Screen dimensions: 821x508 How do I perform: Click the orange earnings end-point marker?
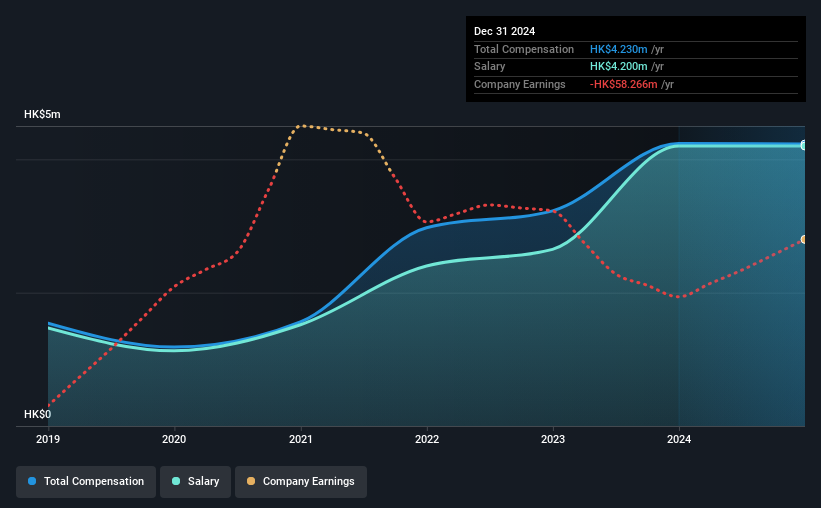point(804,239)
